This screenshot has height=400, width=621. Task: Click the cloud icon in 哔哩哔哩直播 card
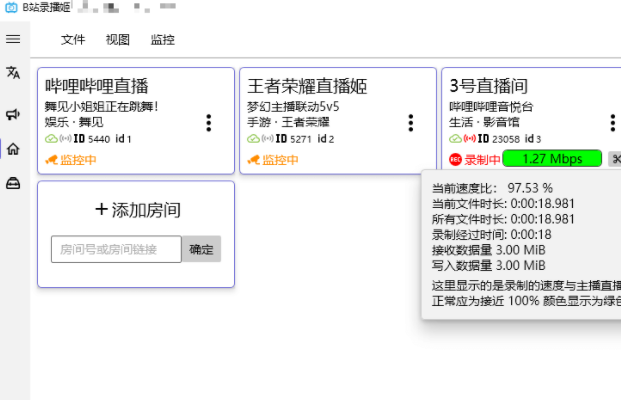[x=51, y=139]
